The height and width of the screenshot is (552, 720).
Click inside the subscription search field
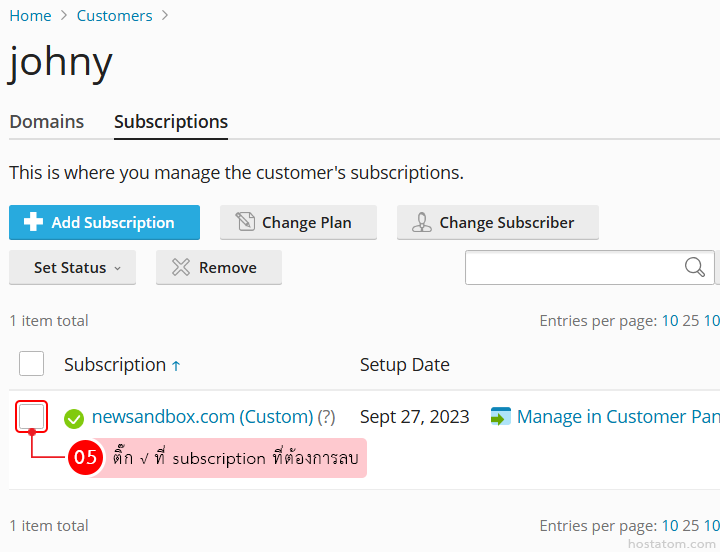coord(574,267)
